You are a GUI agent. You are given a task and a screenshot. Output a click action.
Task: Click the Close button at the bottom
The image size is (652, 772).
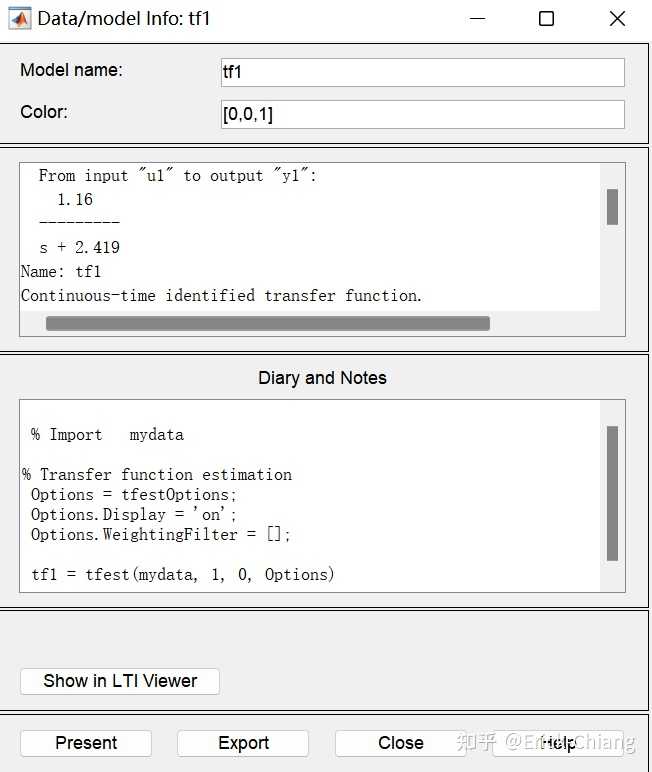coord(400,743)
